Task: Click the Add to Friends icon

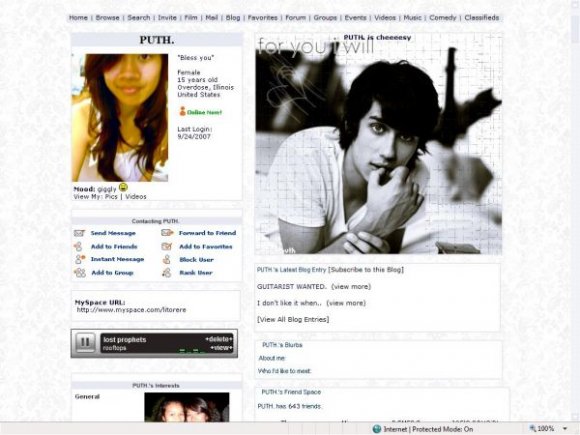Action: pos(78,246)
